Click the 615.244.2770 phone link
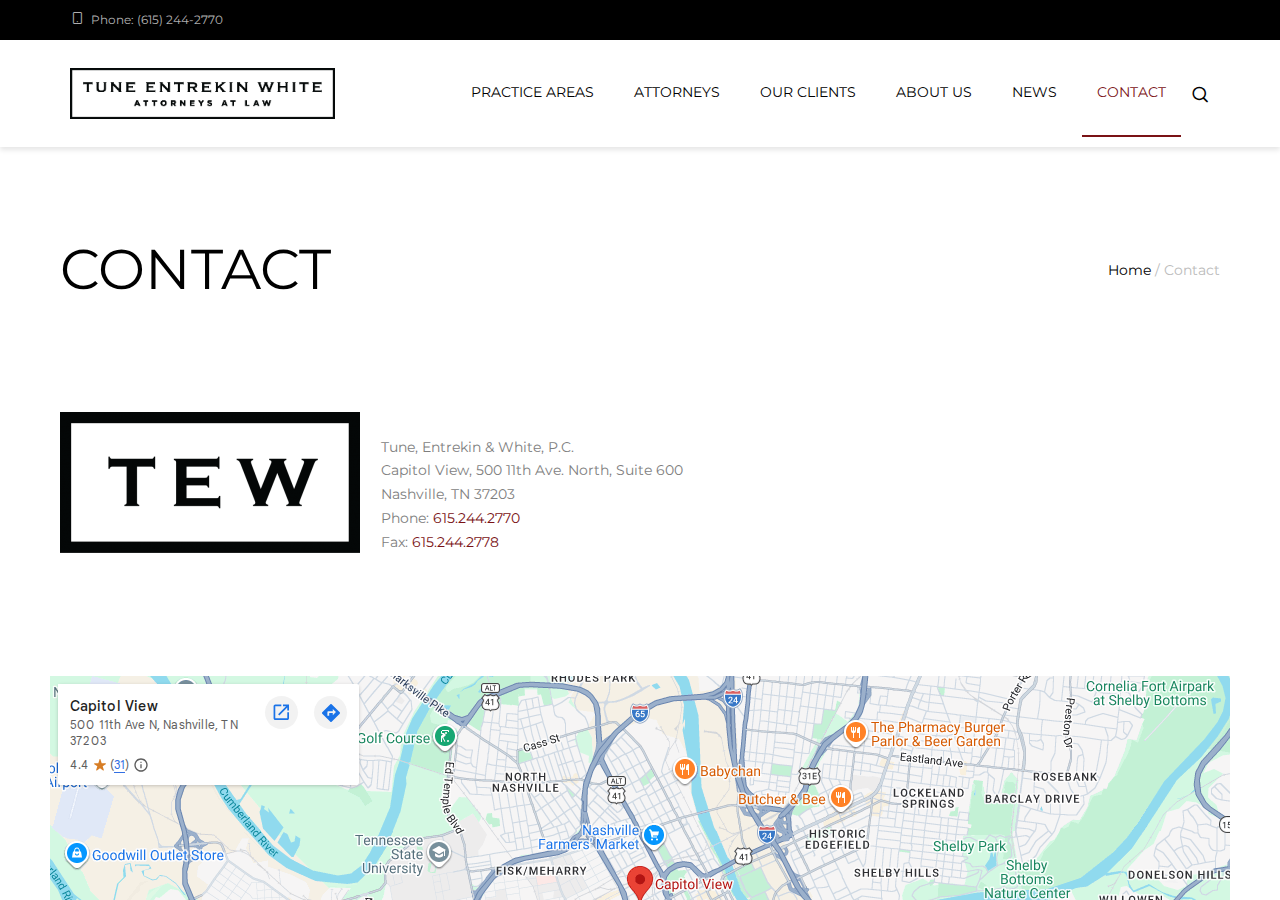The image size is (1280, 900). coord(476,518)
